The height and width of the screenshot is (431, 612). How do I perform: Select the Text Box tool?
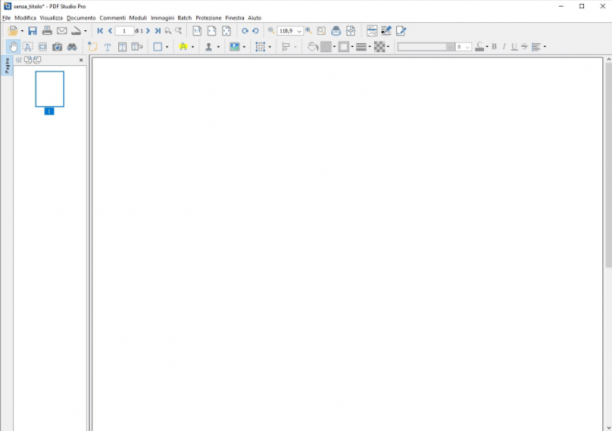click(122, 47)
